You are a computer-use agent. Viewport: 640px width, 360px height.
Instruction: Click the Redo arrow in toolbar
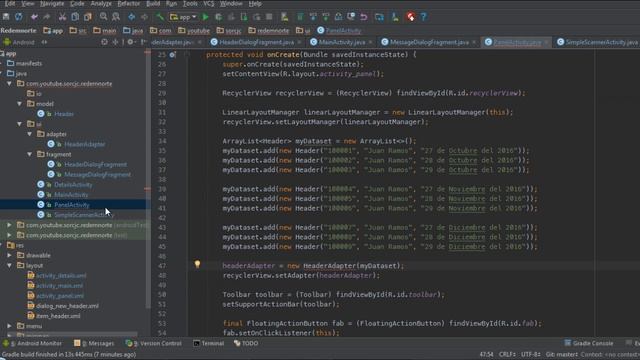click(x=47, y=17)
